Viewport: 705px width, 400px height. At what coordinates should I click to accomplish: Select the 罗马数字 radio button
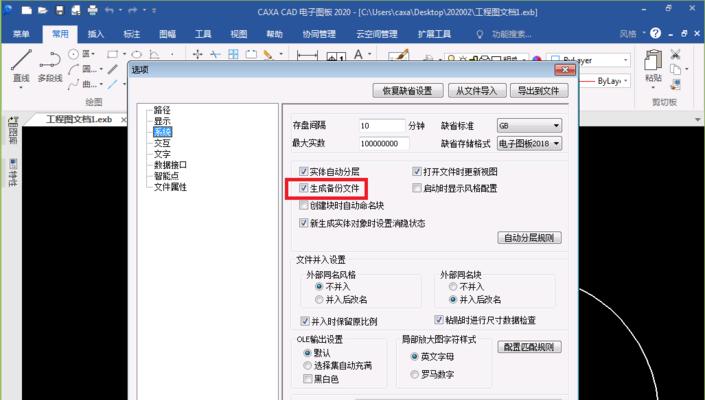tap(415, 374)
